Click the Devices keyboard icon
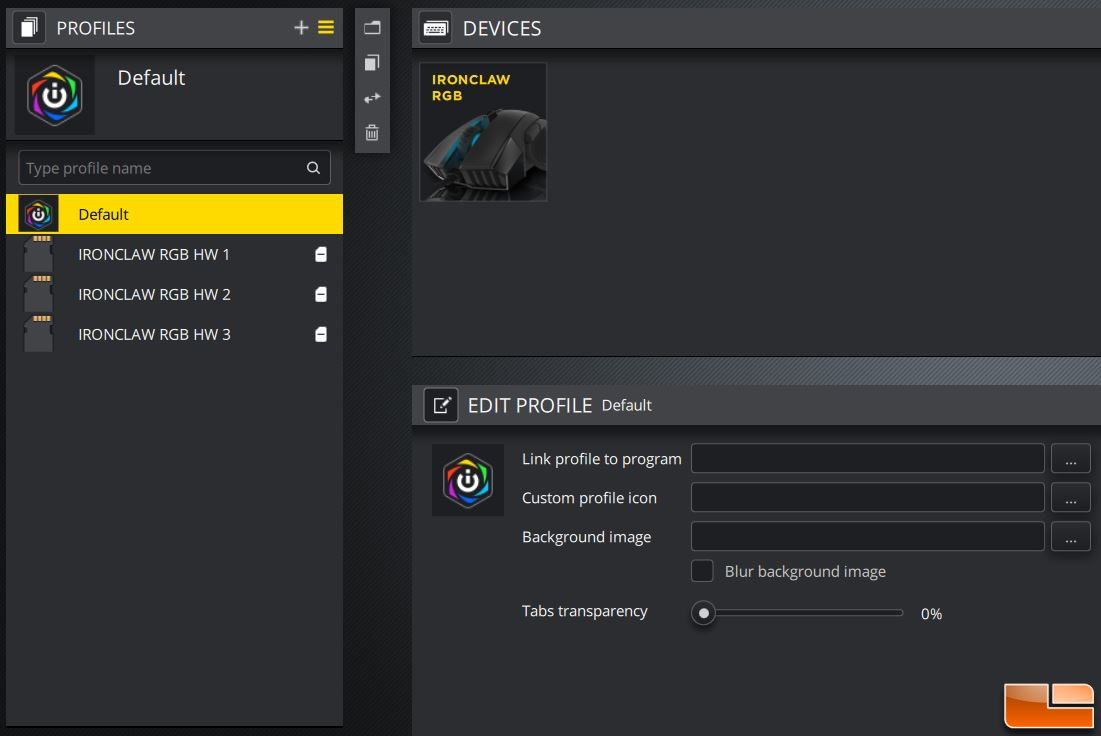 point(435,28)
